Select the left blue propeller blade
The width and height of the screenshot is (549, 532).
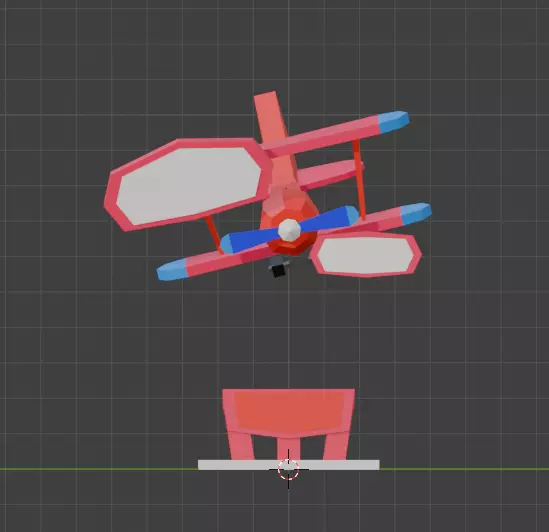click(249, 240)
